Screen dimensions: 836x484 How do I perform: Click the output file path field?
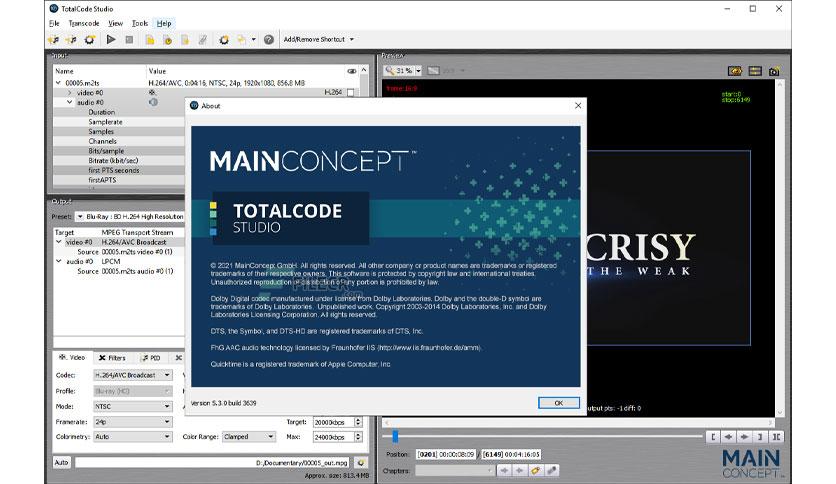(x=212, y=463)
